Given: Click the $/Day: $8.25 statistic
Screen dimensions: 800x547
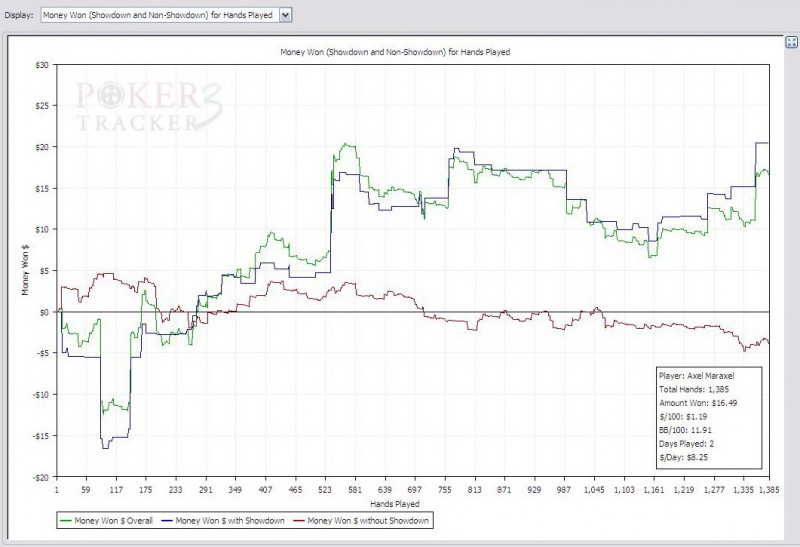Looking at the screenshot, I should (x=683, y=457).
